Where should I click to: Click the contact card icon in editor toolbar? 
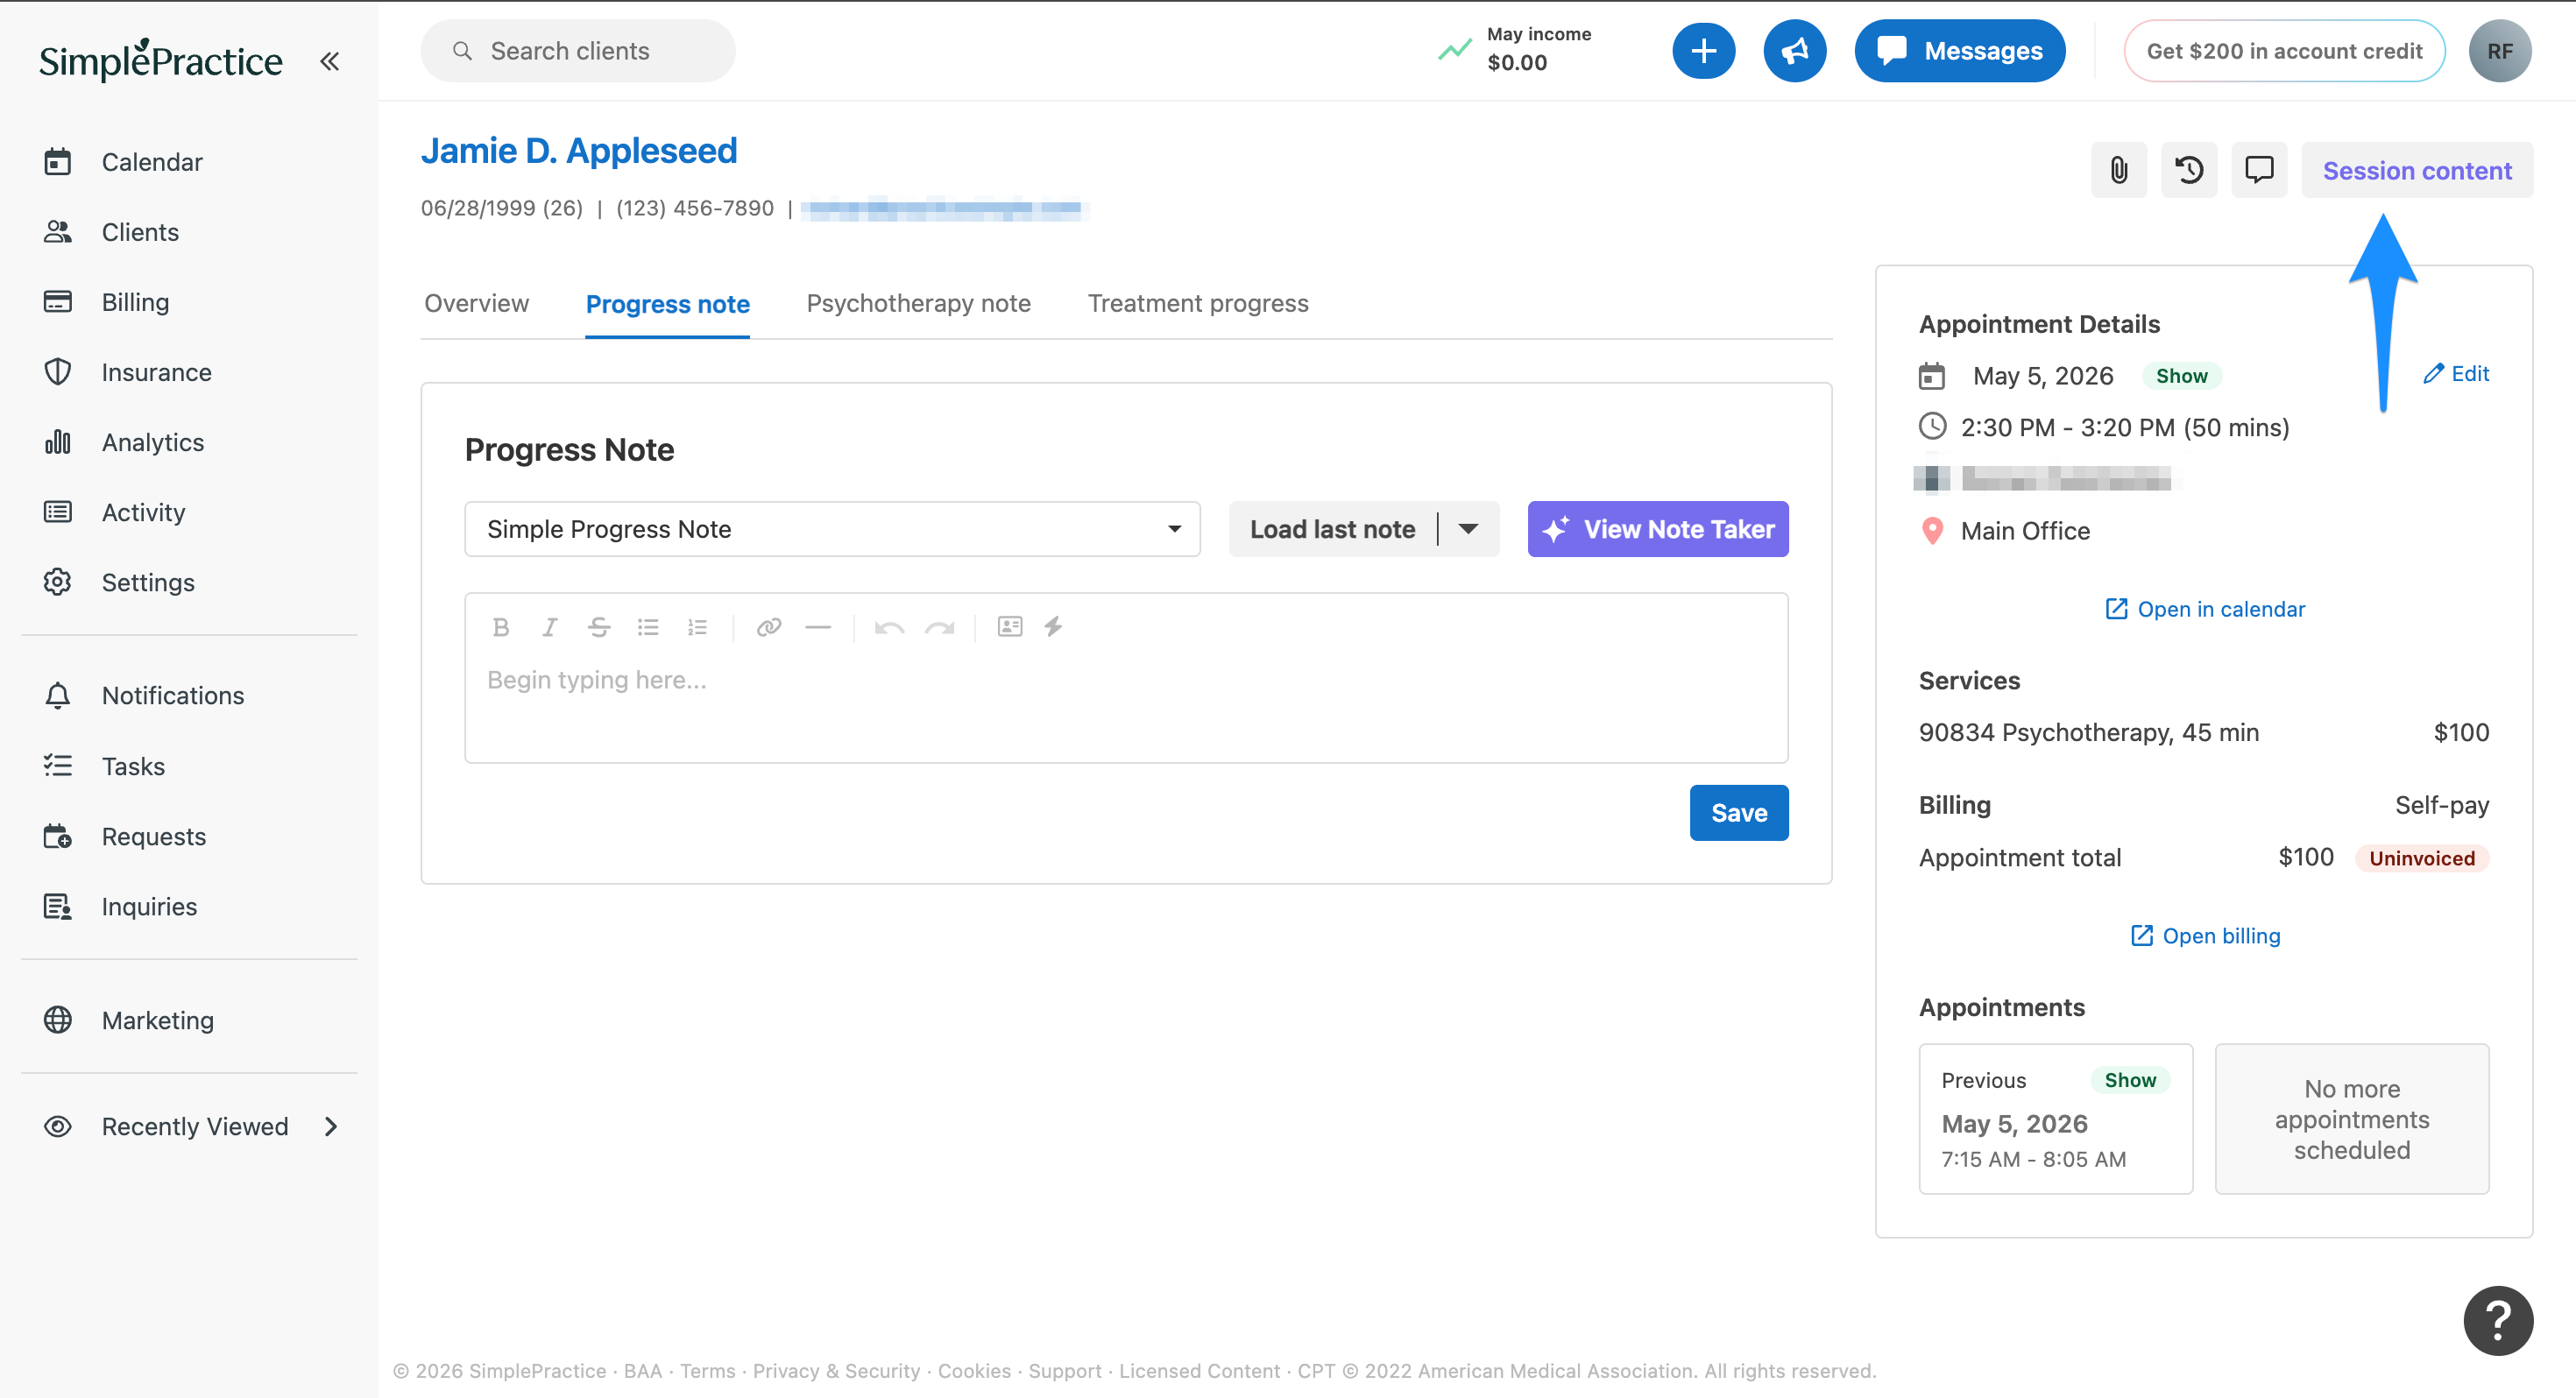[x=1010, y=626]
